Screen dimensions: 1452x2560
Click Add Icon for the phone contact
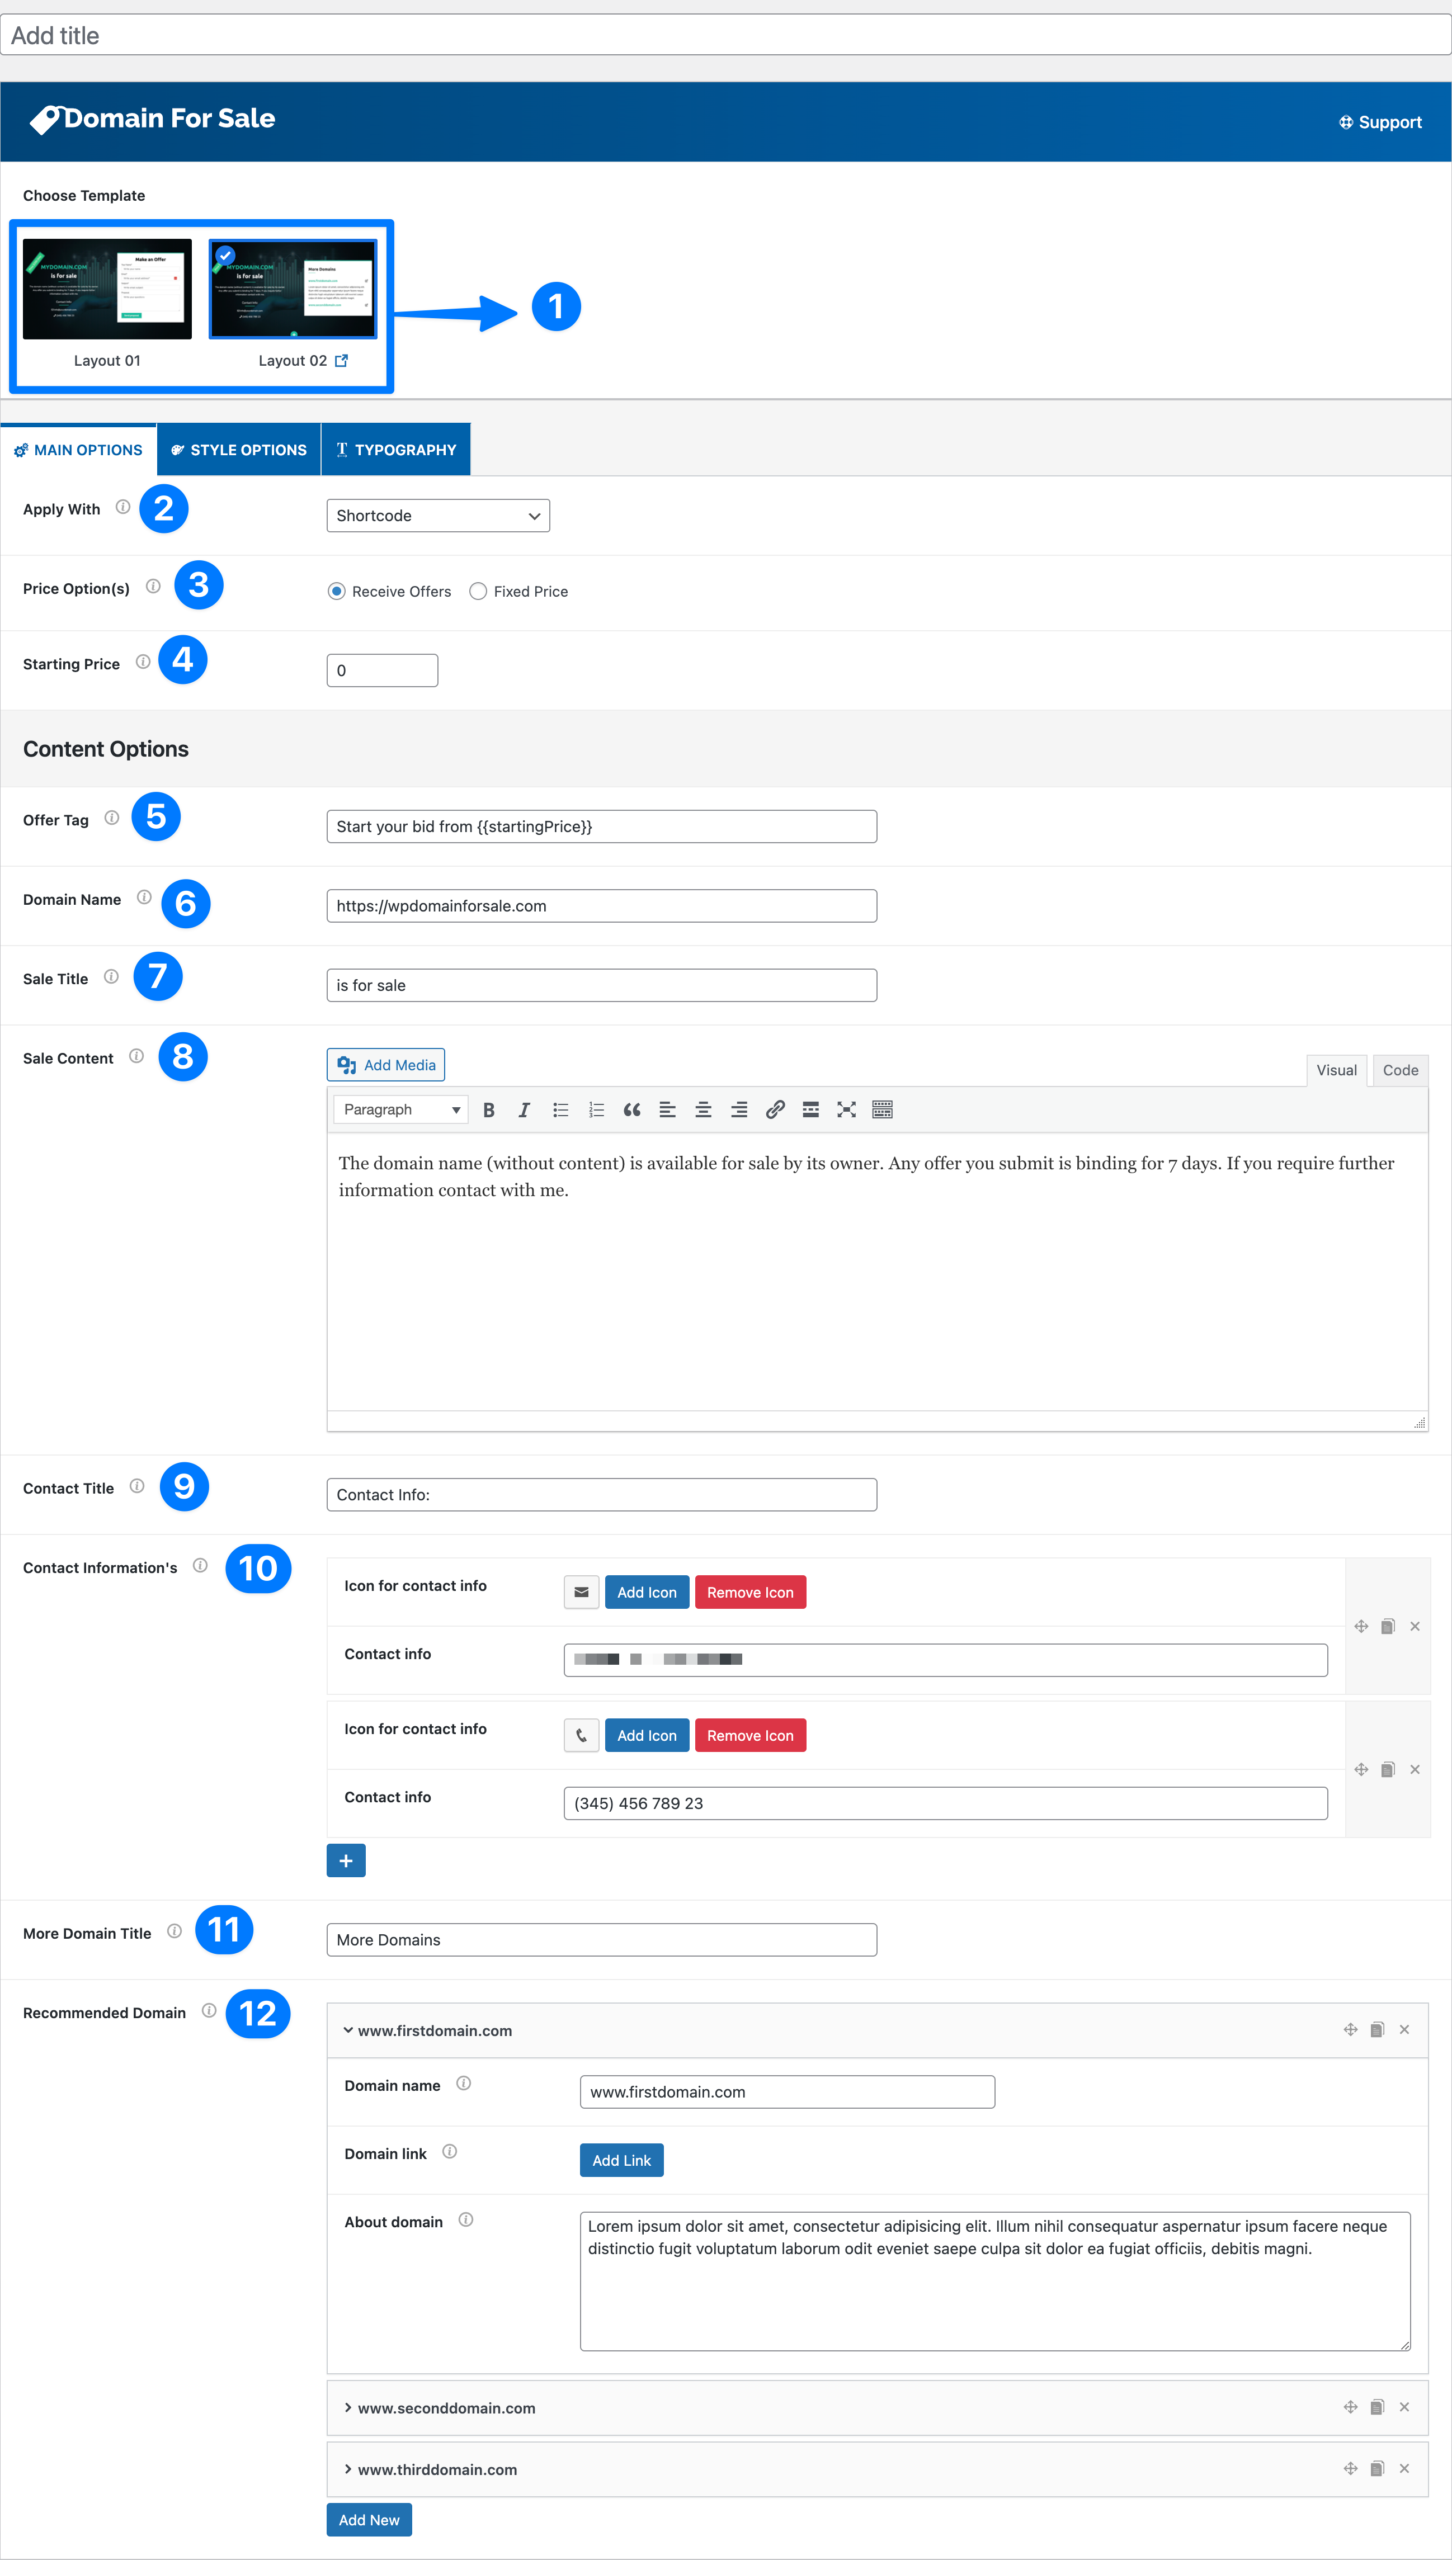(647, 1735)
